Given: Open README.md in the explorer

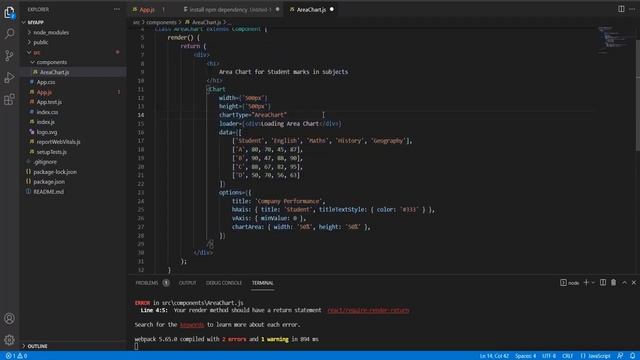Looking at the screenshot, I should click(48, 191).
